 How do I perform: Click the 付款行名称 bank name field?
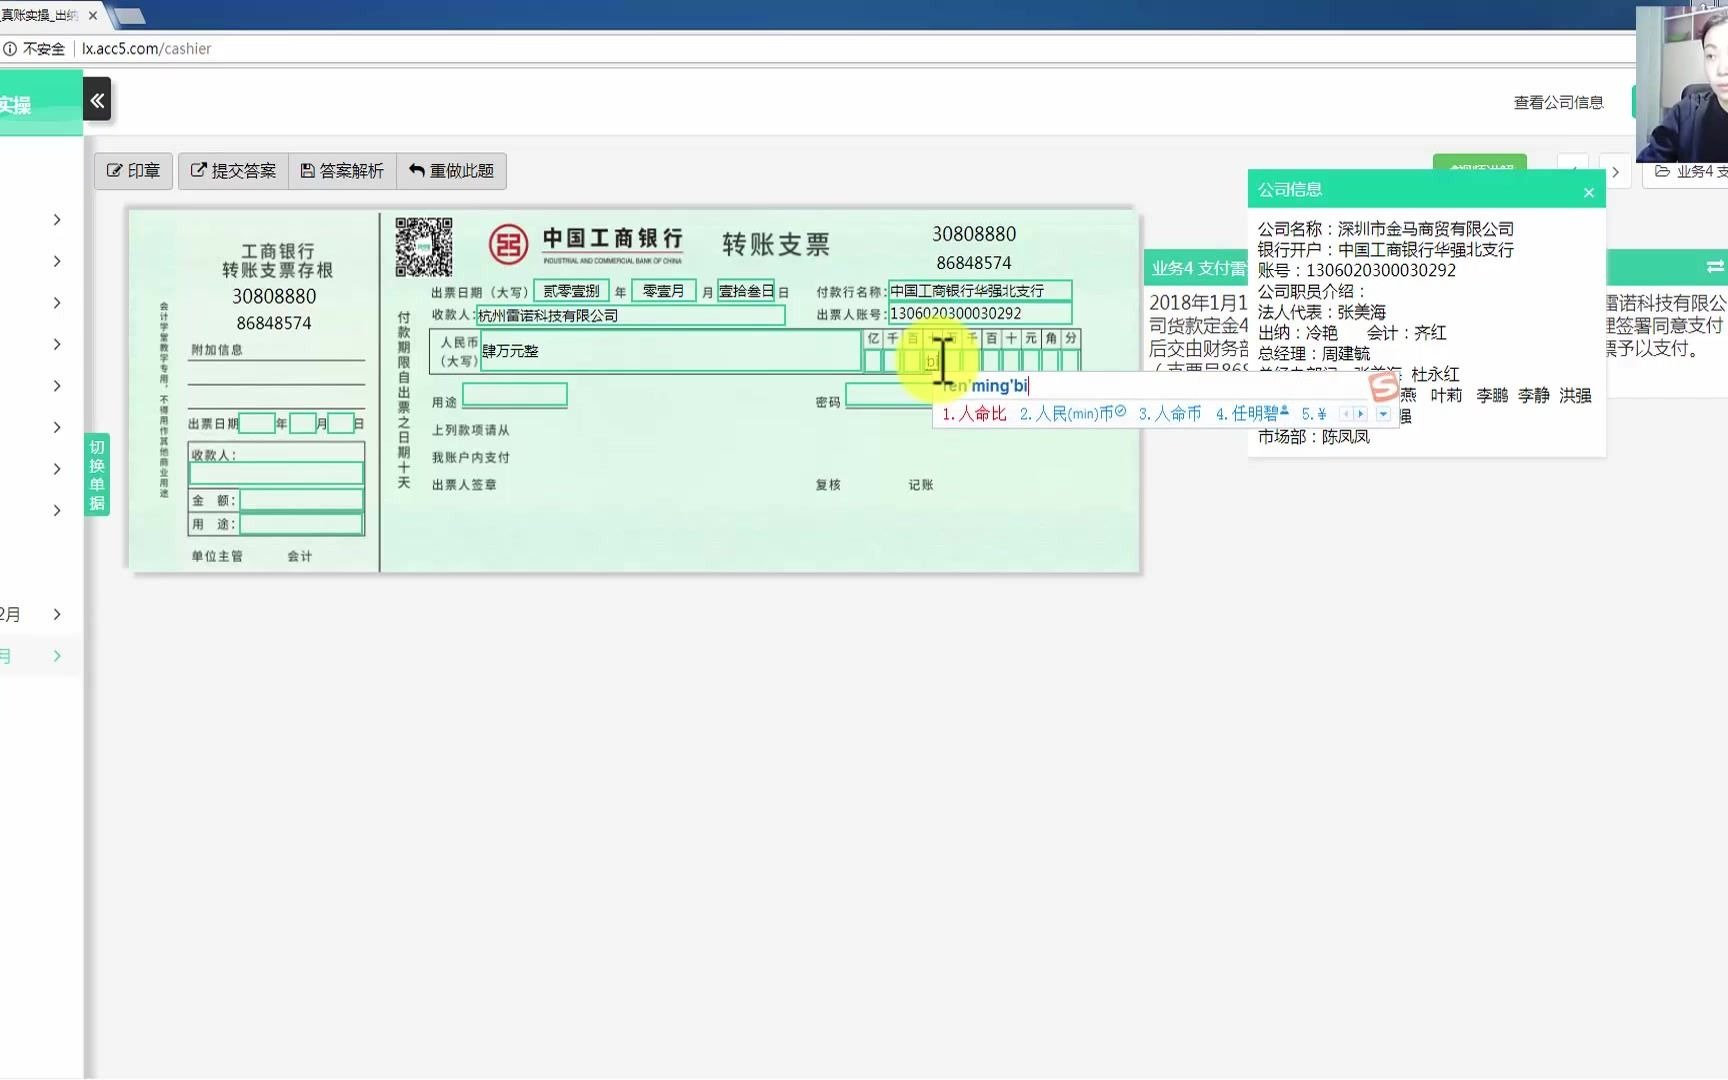(x=980, y=291)
